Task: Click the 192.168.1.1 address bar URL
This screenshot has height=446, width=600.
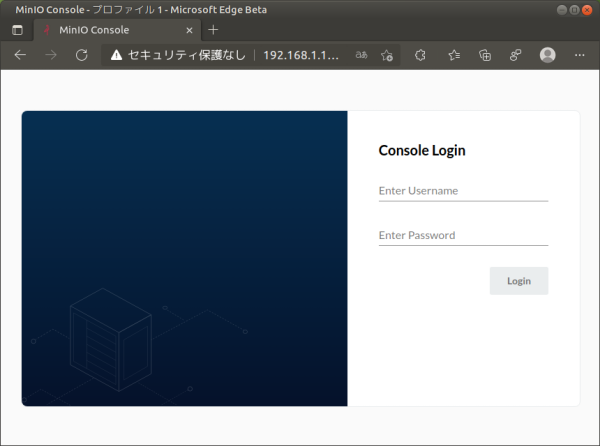Action: click(301, 55)
